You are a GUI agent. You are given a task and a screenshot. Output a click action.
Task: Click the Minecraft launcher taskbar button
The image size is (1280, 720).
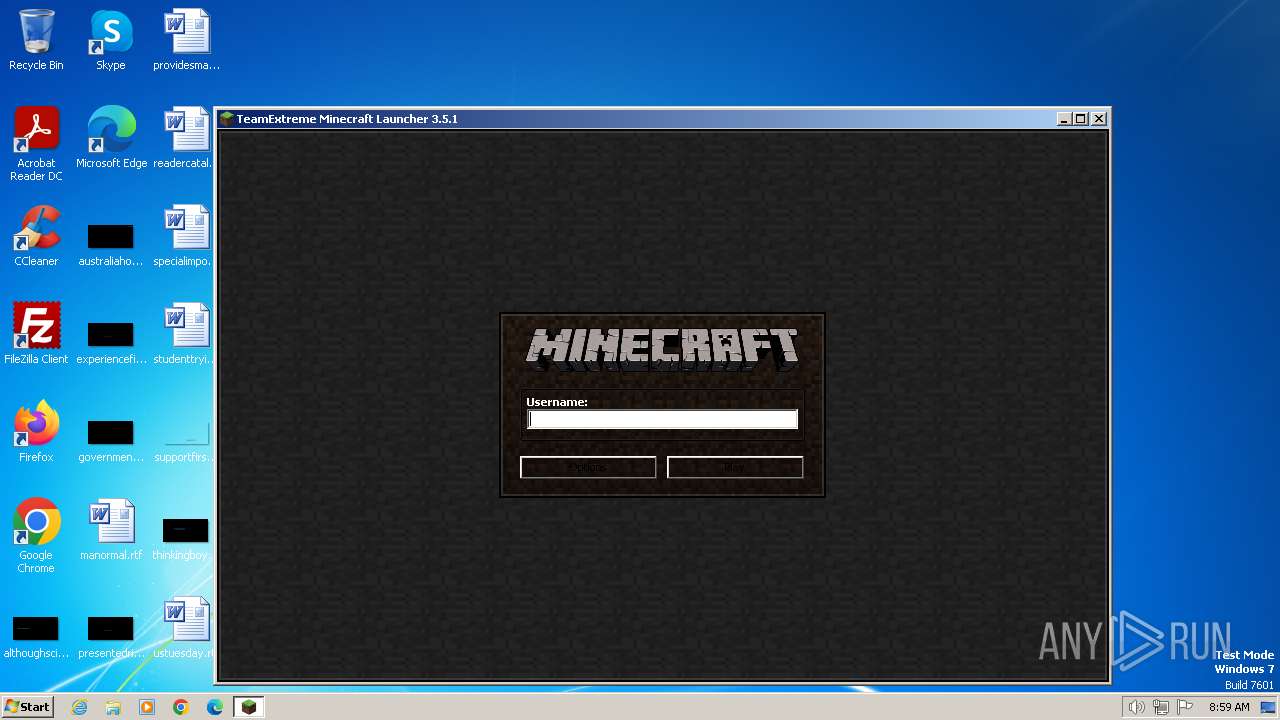click(x=249, y=707)
